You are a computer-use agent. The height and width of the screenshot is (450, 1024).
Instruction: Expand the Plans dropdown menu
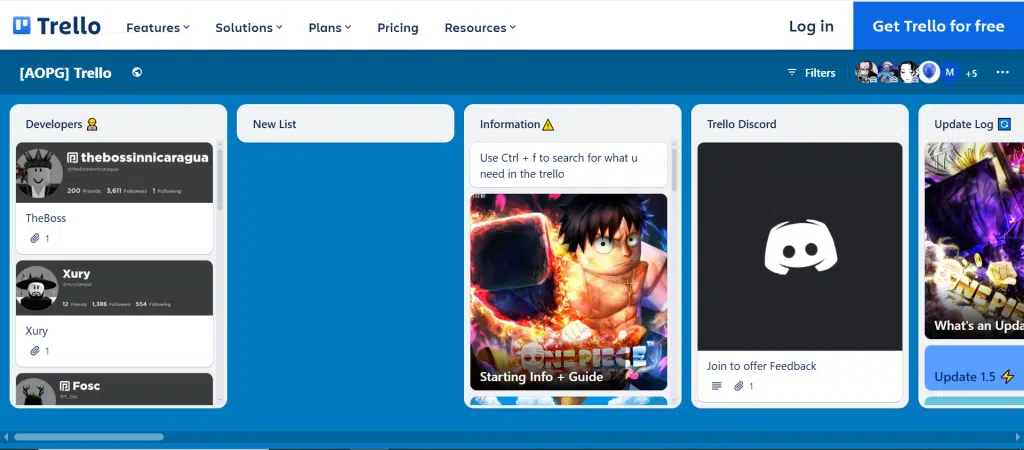[330, 27]
